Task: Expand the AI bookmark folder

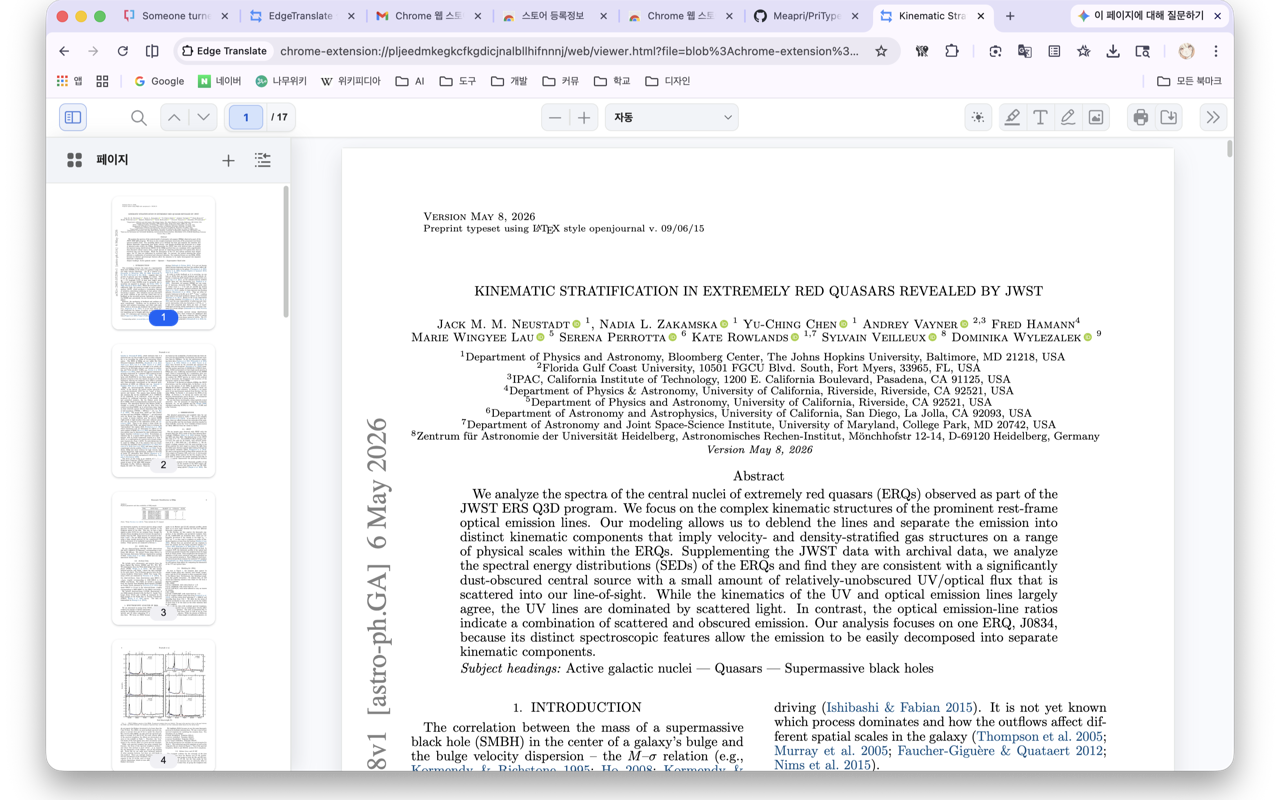Action: click(x=410, y=81)
